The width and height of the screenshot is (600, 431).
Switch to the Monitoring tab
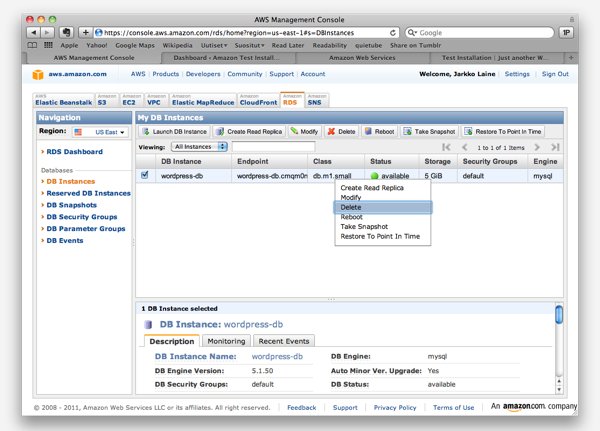pos(226,341)
